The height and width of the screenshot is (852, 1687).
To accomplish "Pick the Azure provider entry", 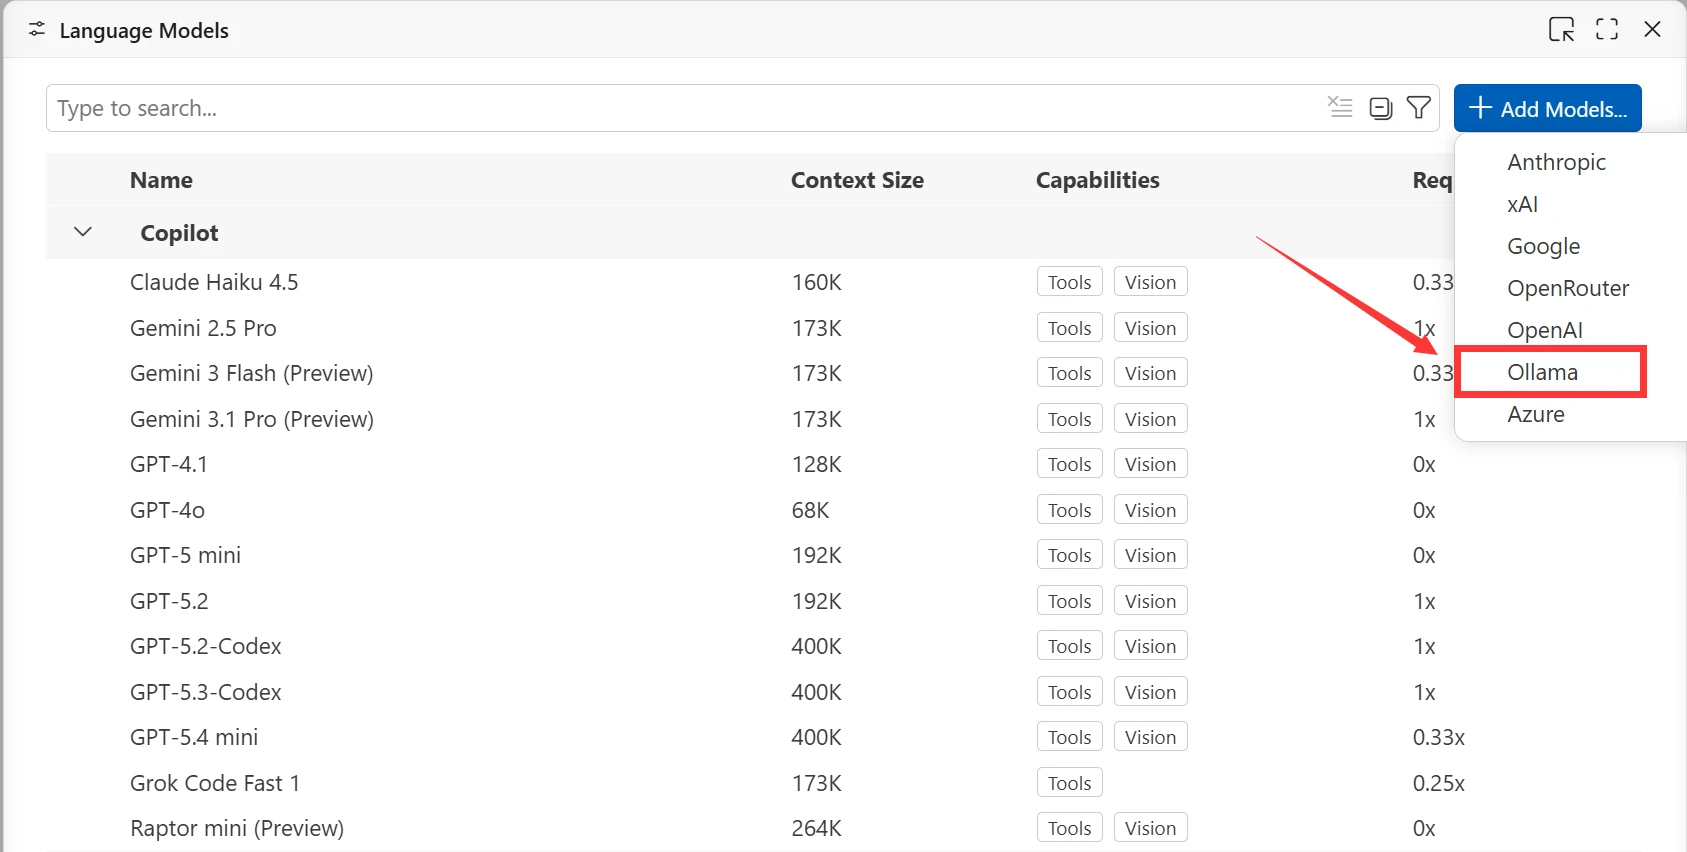I will [x=1535, y=414].
